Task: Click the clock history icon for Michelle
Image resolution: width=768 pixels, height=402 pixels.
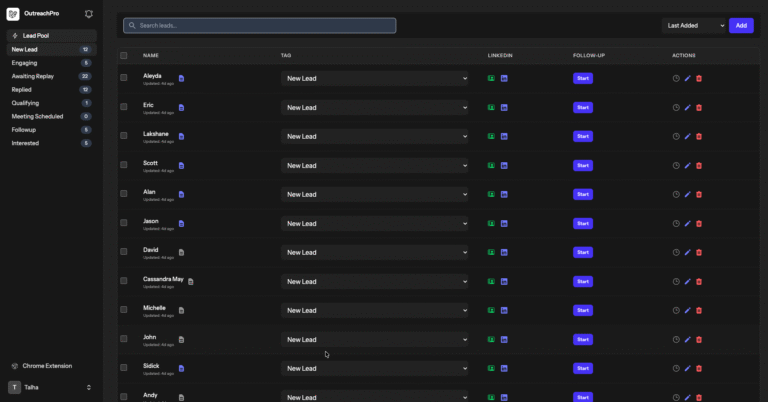Action: tap(676, 310)
